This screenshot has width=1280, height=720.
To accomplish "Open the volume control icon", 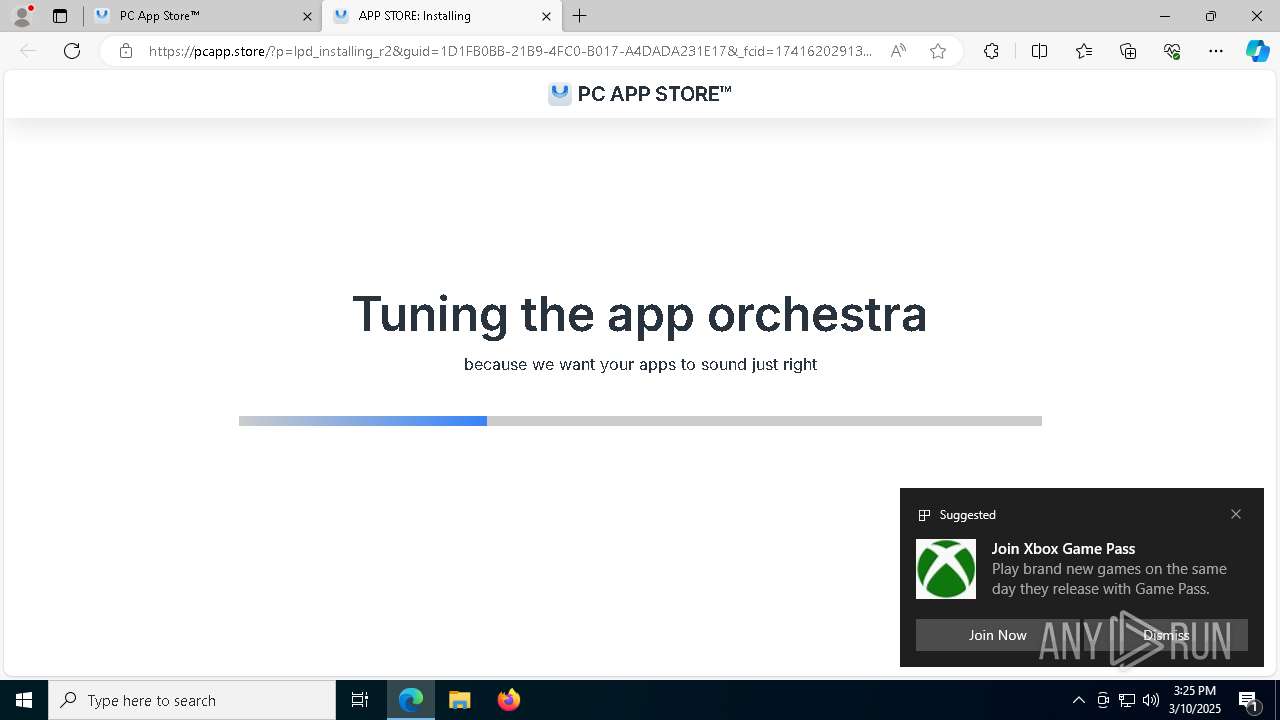I will (1151, 700).
